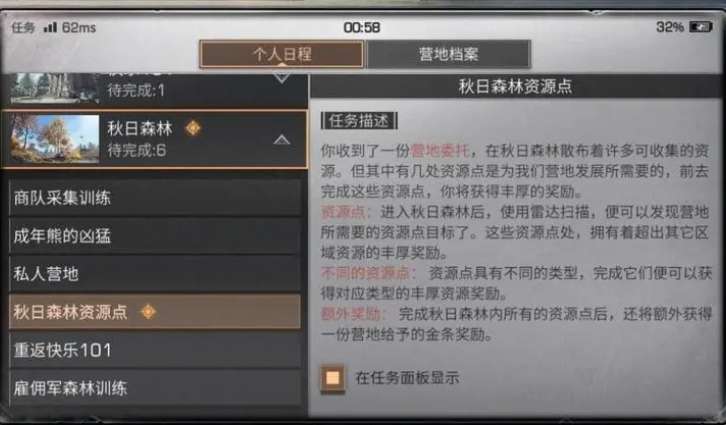Click the diamond marker on 秋日森林资源点 row
The height and width of the screenshot is (425, 726).
(x=148, y=312)
